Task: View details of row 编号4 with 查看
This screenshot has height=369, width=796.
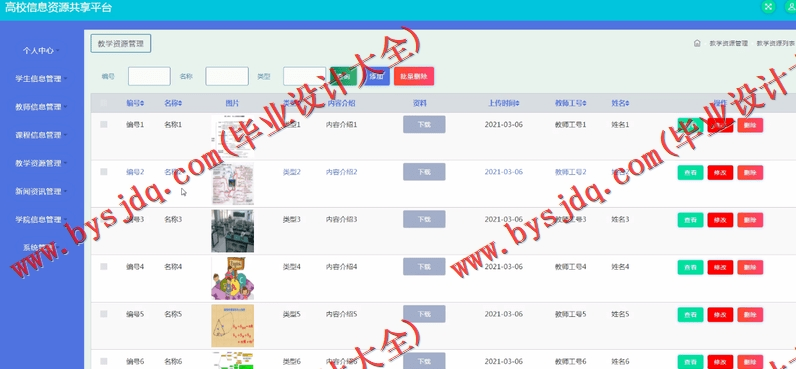Action: point(690,267)
